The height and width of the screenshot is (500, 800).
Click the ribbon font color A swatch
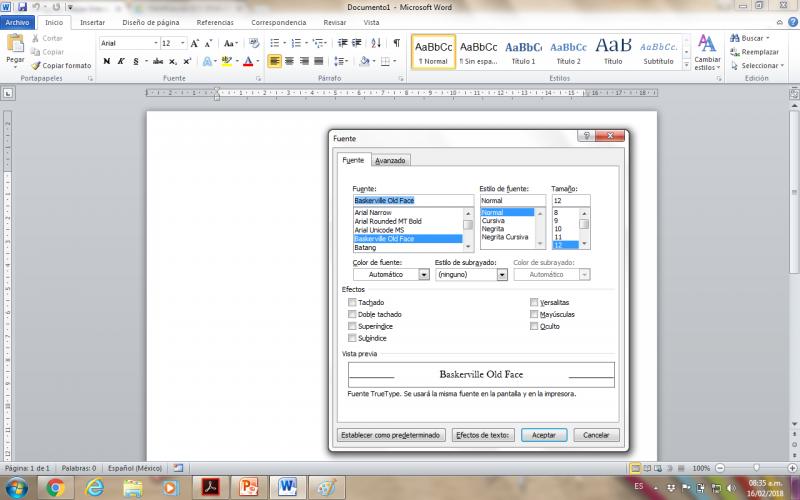click(248, 61)
